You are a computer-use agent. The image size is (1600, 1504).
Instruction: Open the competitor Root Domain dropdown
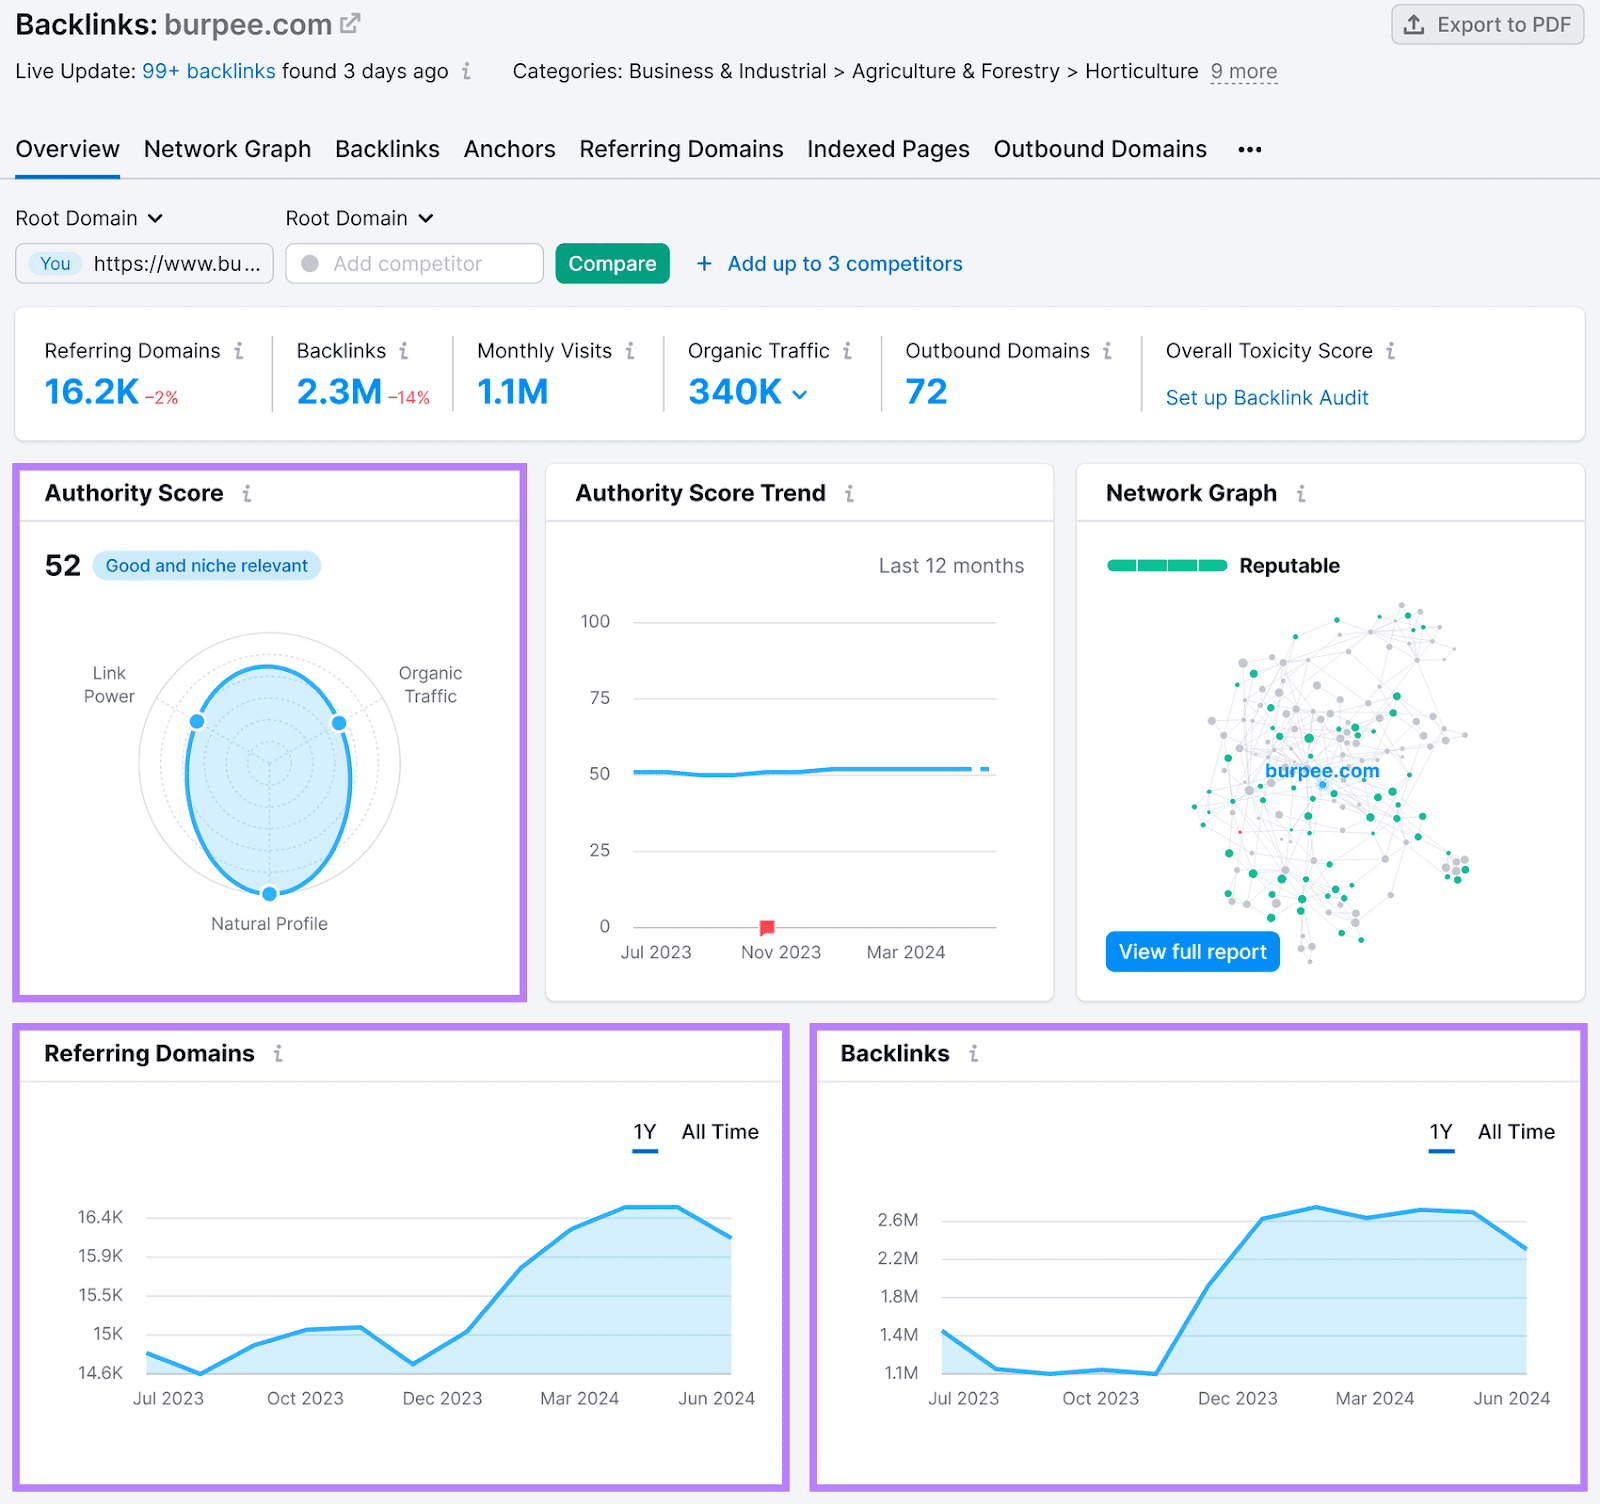[359, 218]
